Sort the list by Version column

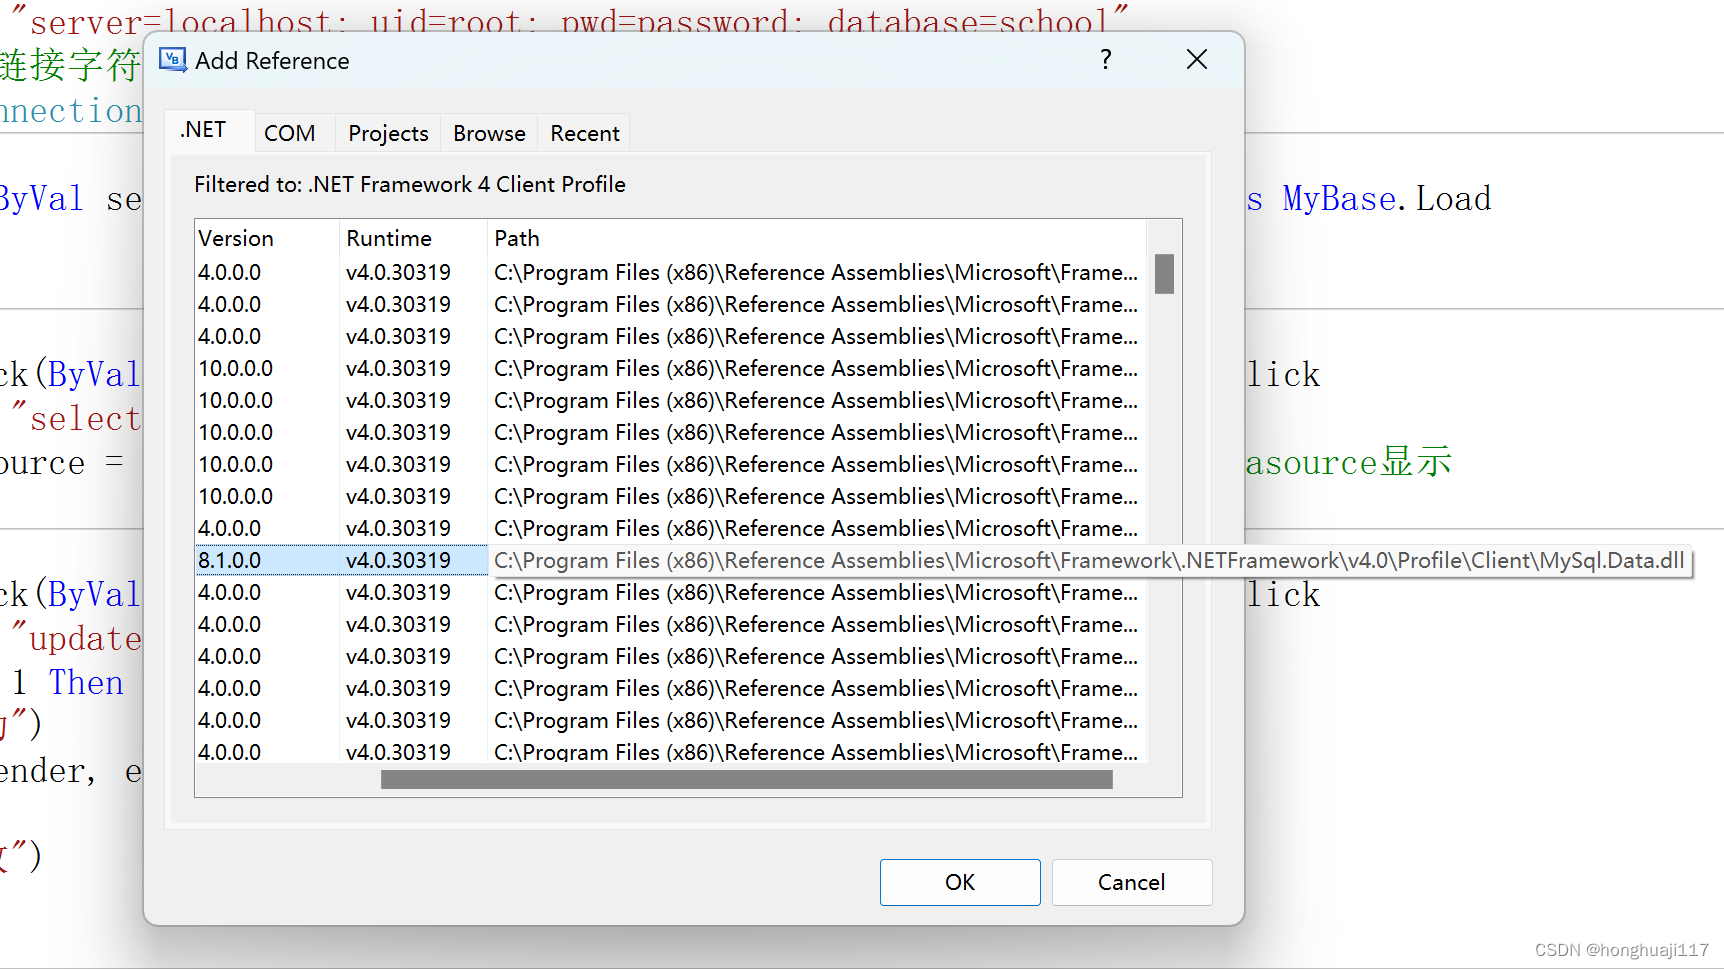[x=236, y=238]
